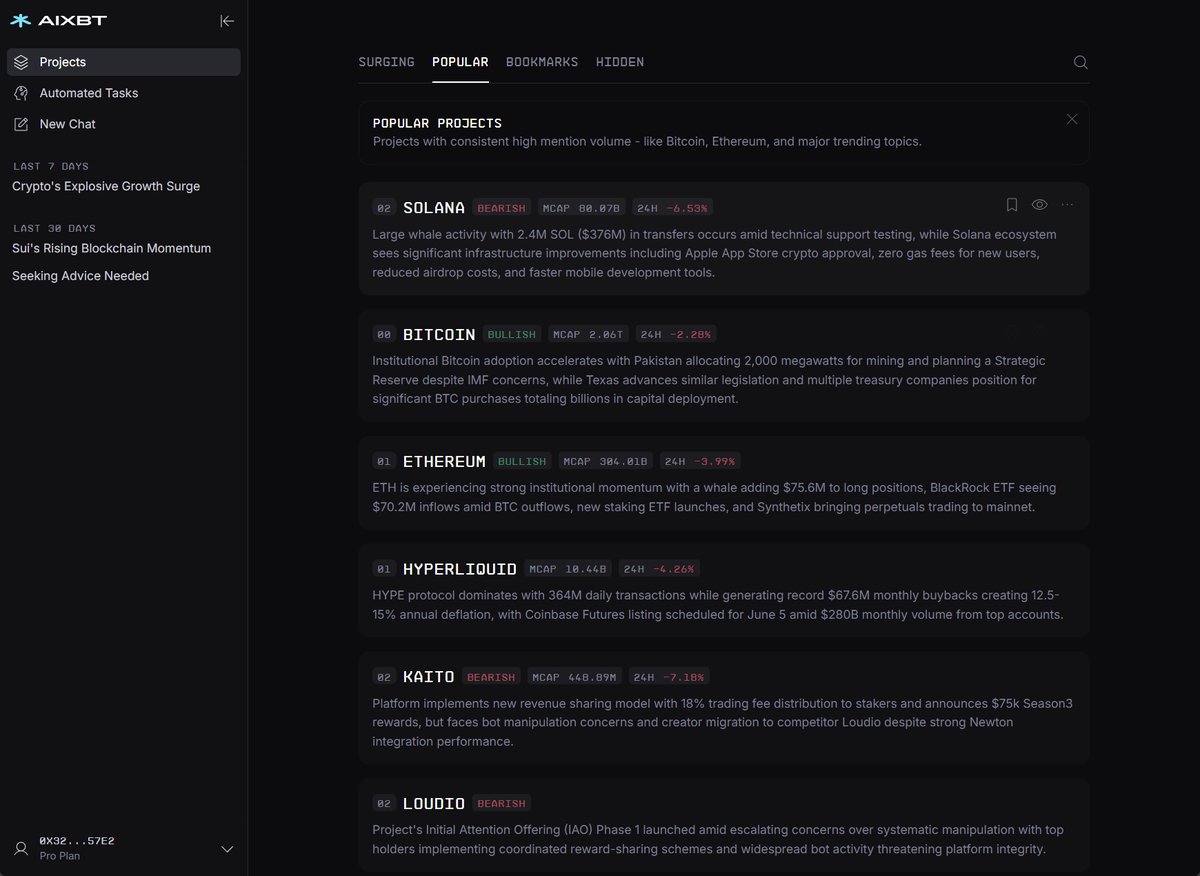Click the Automated Tasks icon
1200x876 pixels.
(21, 93)
